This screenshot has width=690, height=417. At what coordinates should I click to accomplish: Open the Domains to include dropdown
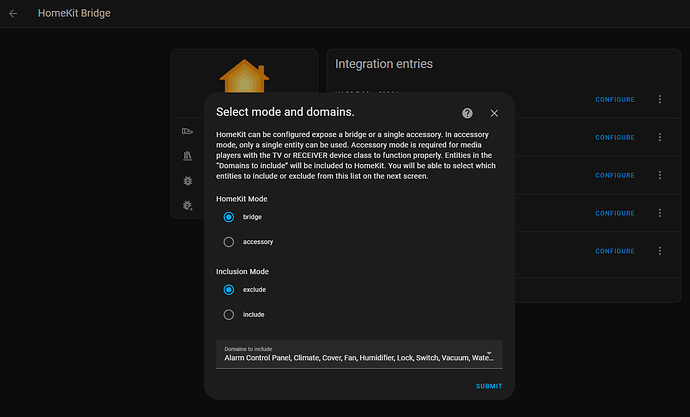coord(359,354)
